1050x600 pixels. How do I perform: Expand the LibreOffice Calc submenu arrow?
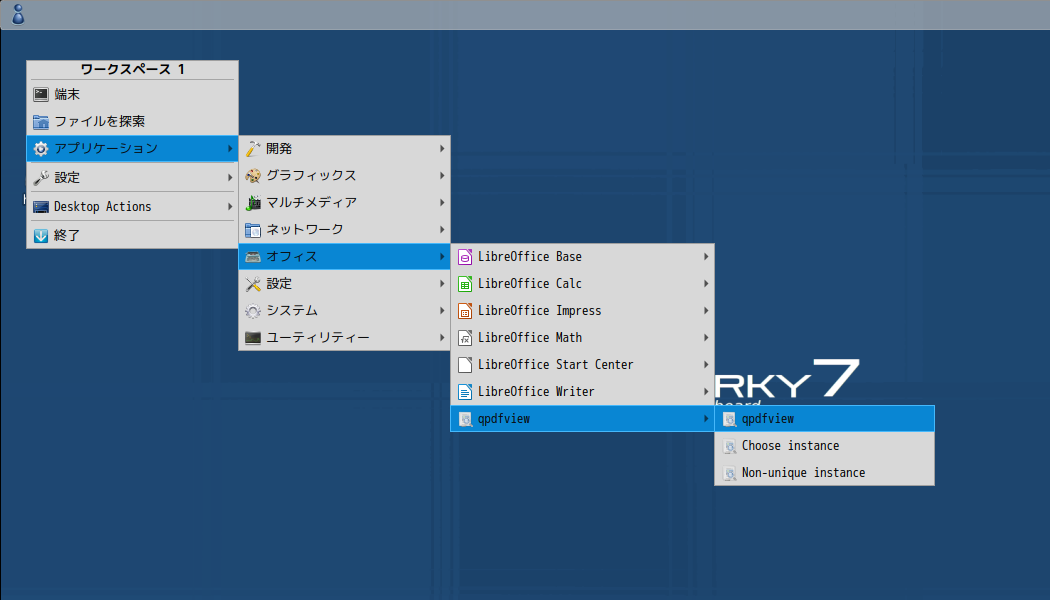coord(706,284)
